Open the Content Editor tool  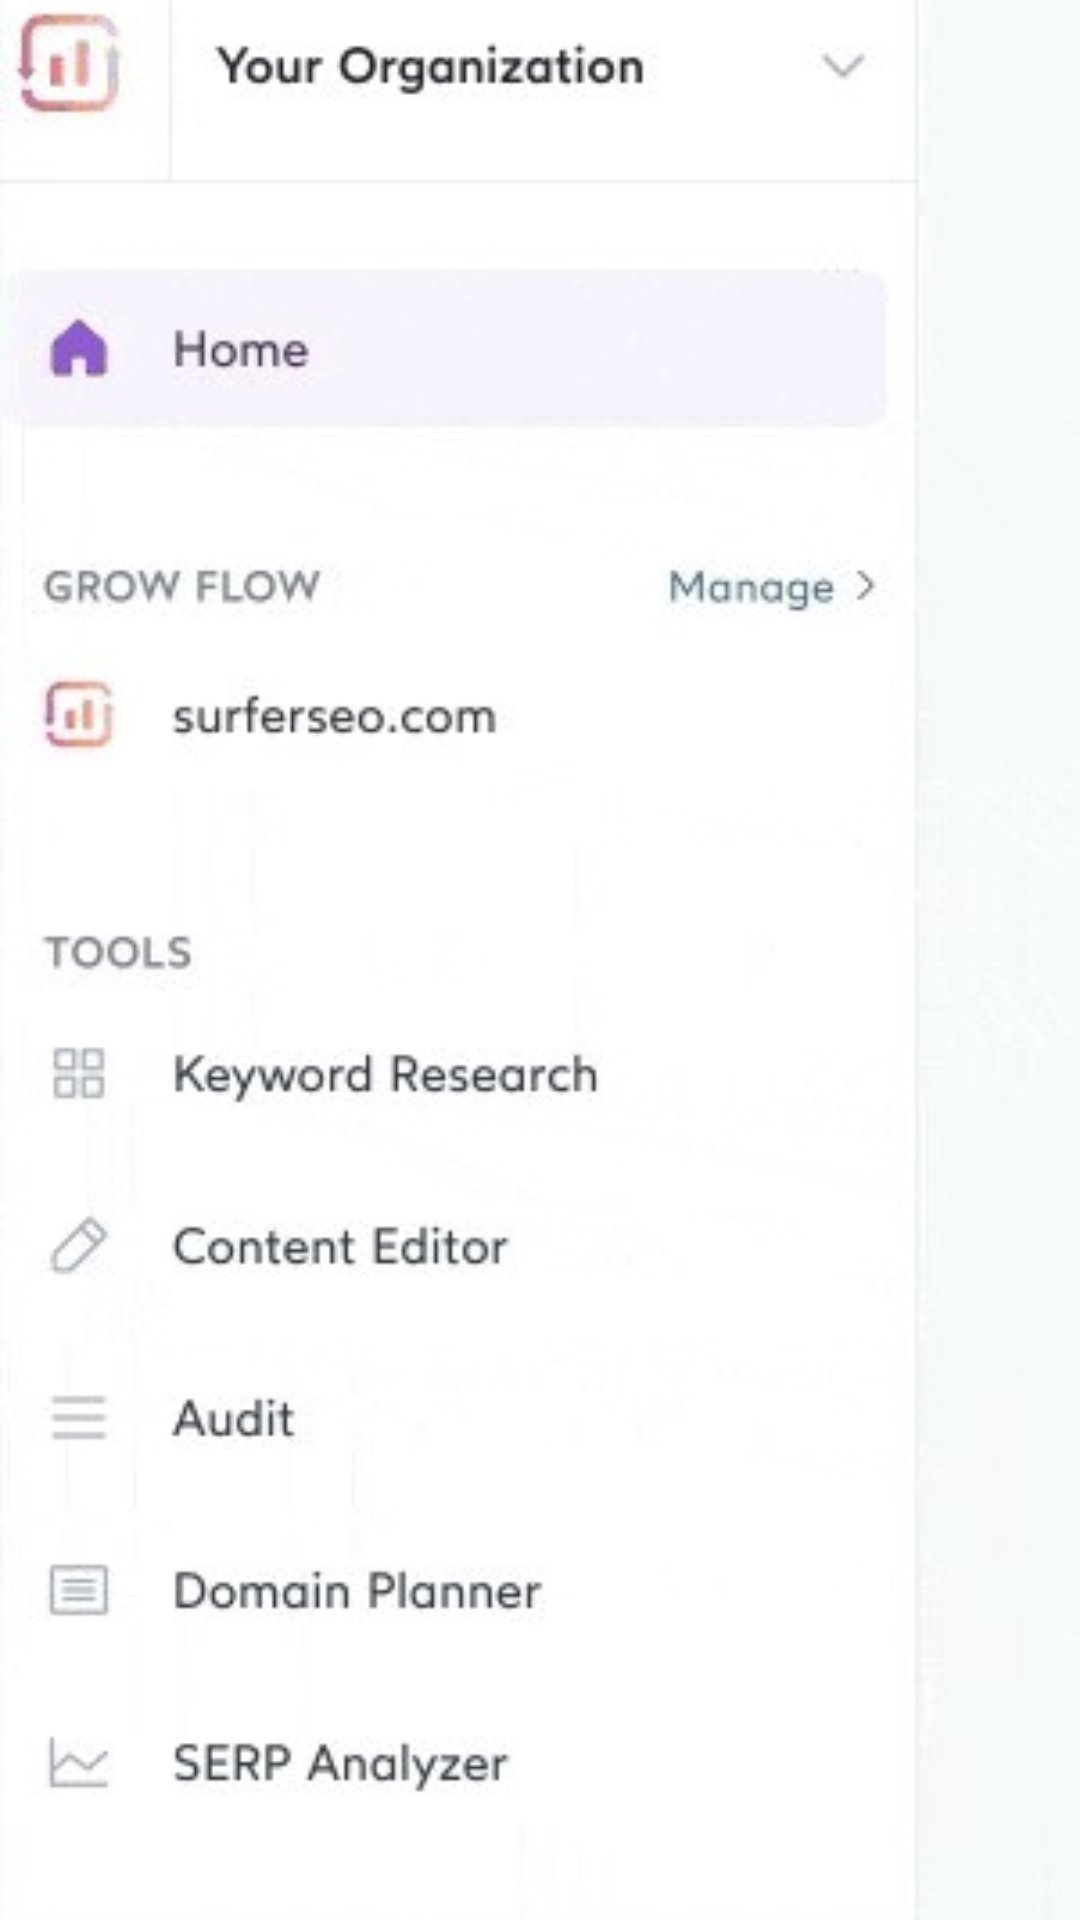coord(340,1247)
